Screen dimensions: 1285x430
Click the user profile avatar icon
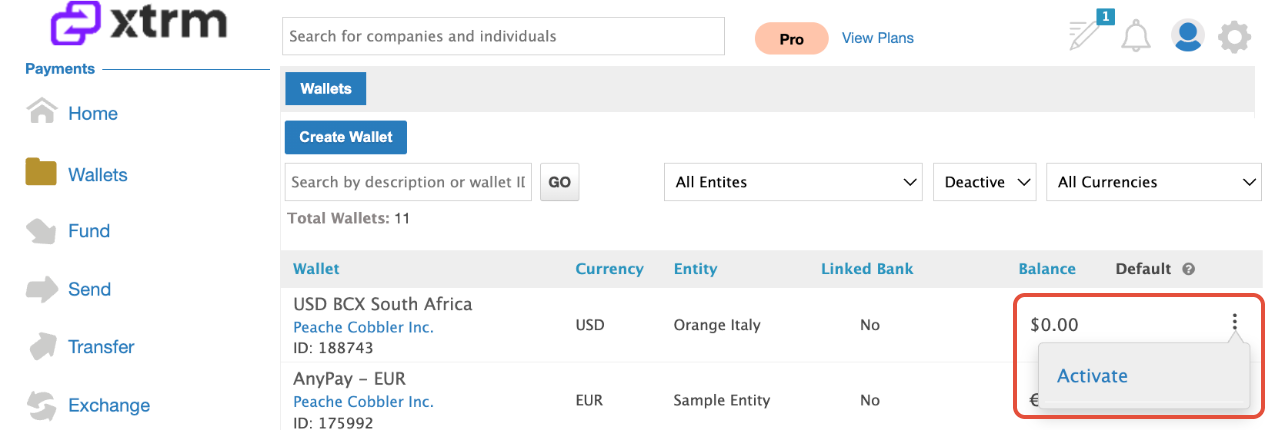tap(1187, 37)
